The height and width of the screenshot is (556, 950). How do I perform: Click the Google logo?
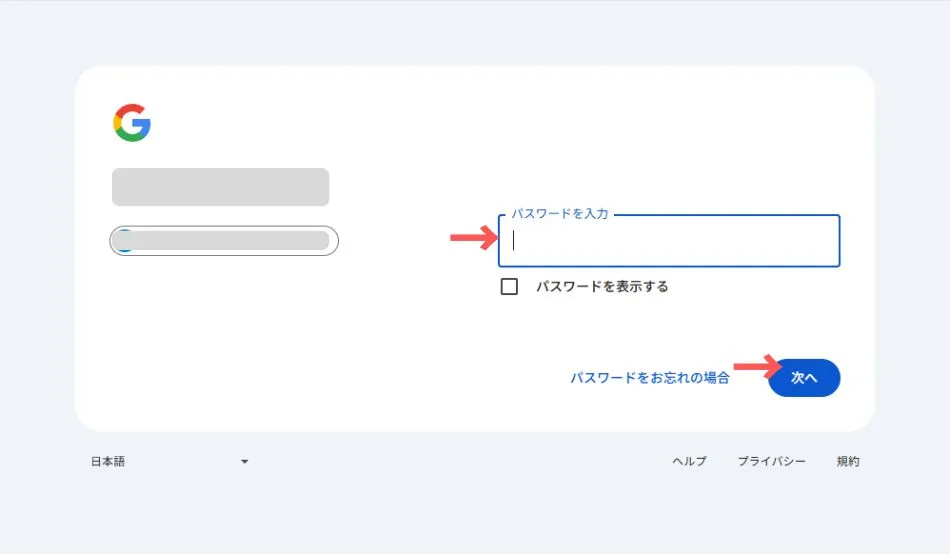(131, 122)
